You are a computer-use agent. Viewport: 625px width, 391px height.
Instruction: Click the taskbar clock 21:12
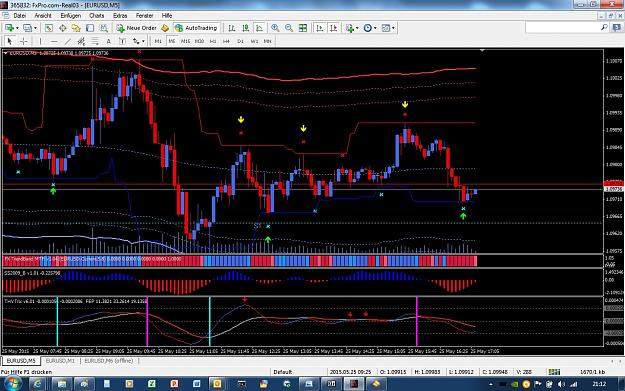(x=599, y=384)
